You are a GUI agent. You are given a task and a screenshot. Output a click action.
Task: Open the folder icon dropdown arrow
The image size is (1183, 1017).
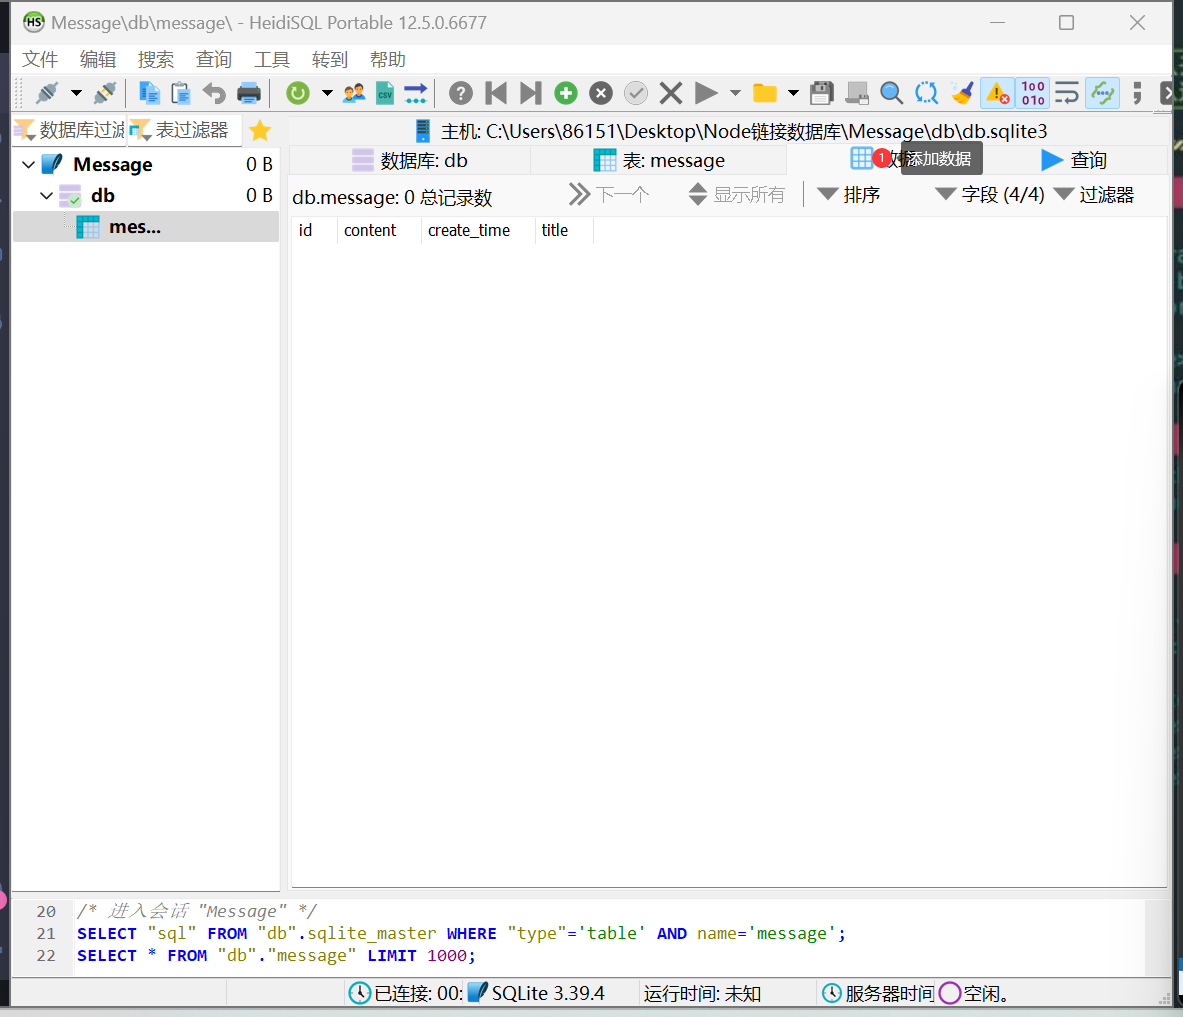coord(793,94)
